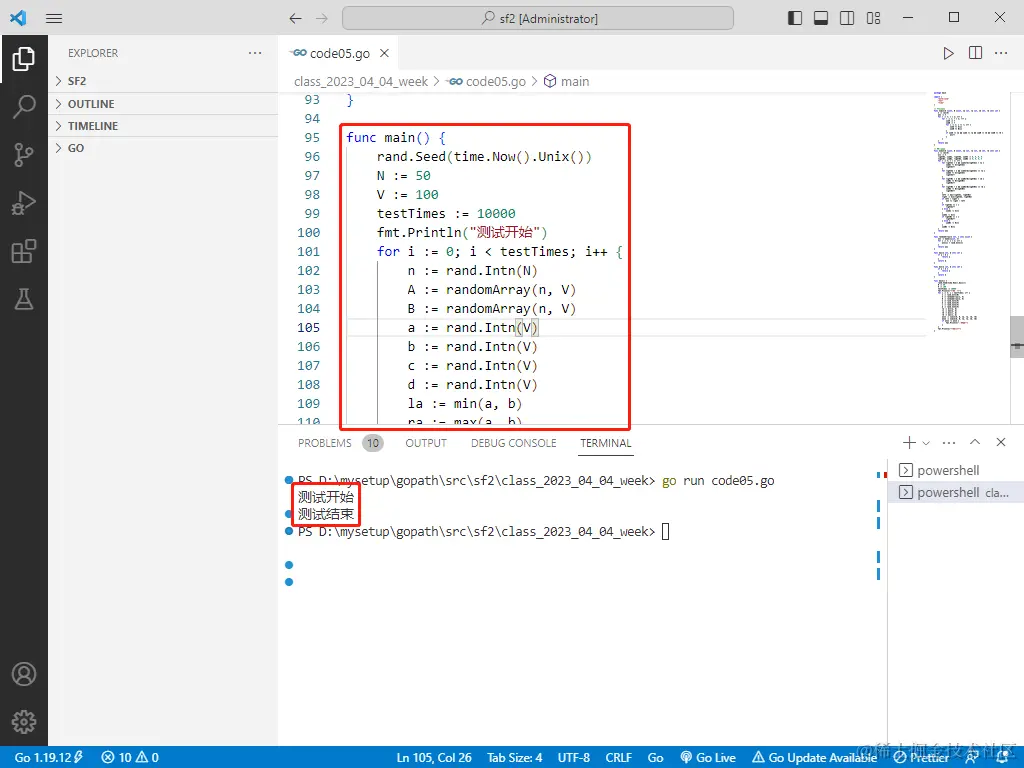Image resolution: width=1024 pixels, height=768 pixels.
Task: Click Prettier in status bar
Action: tap(921, 758)
